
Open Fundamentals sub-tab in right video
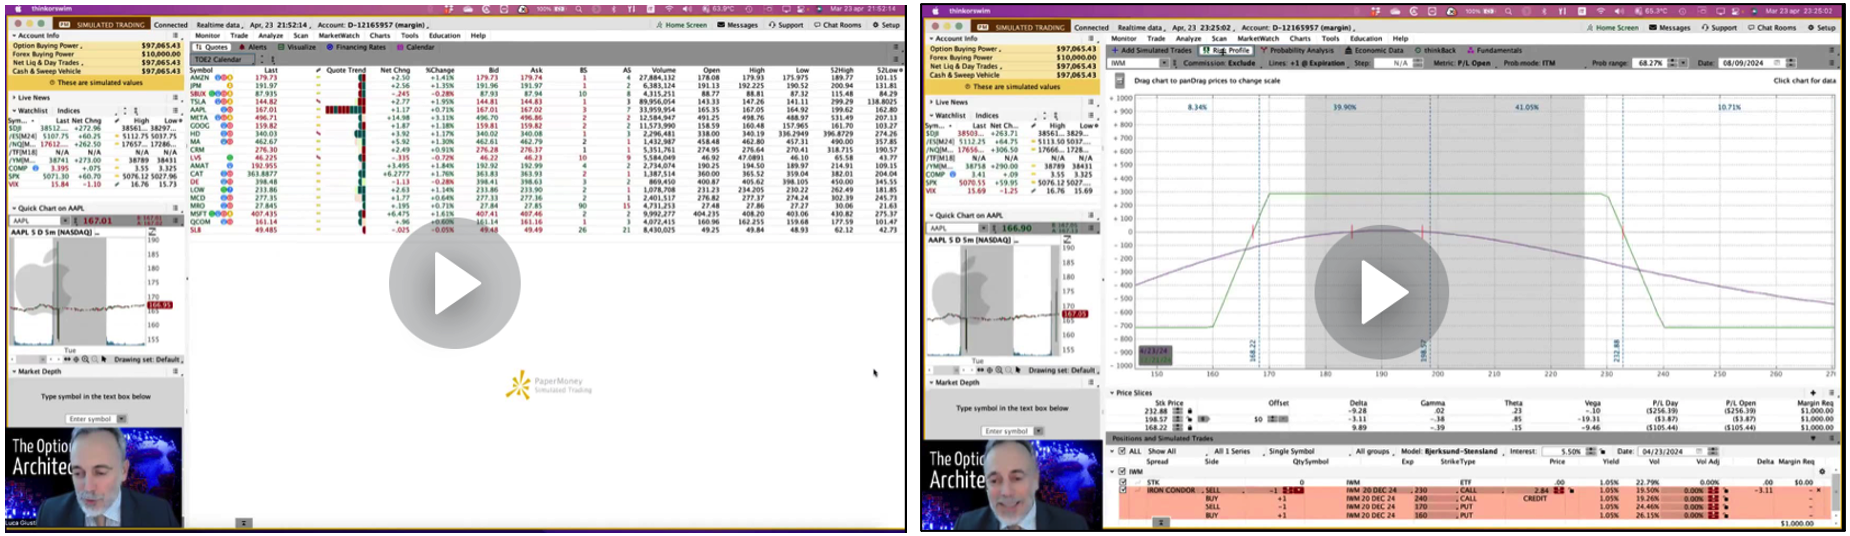coord(1494,50)
